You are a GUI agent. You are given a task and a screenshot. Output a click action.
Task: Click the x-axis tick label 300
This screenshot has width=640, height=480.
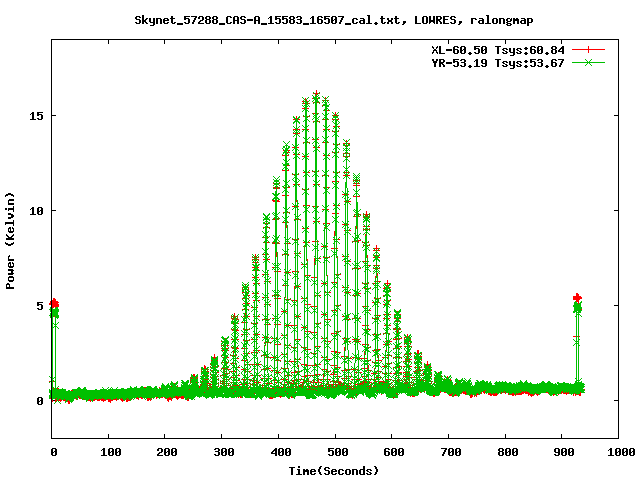(224, 452)
